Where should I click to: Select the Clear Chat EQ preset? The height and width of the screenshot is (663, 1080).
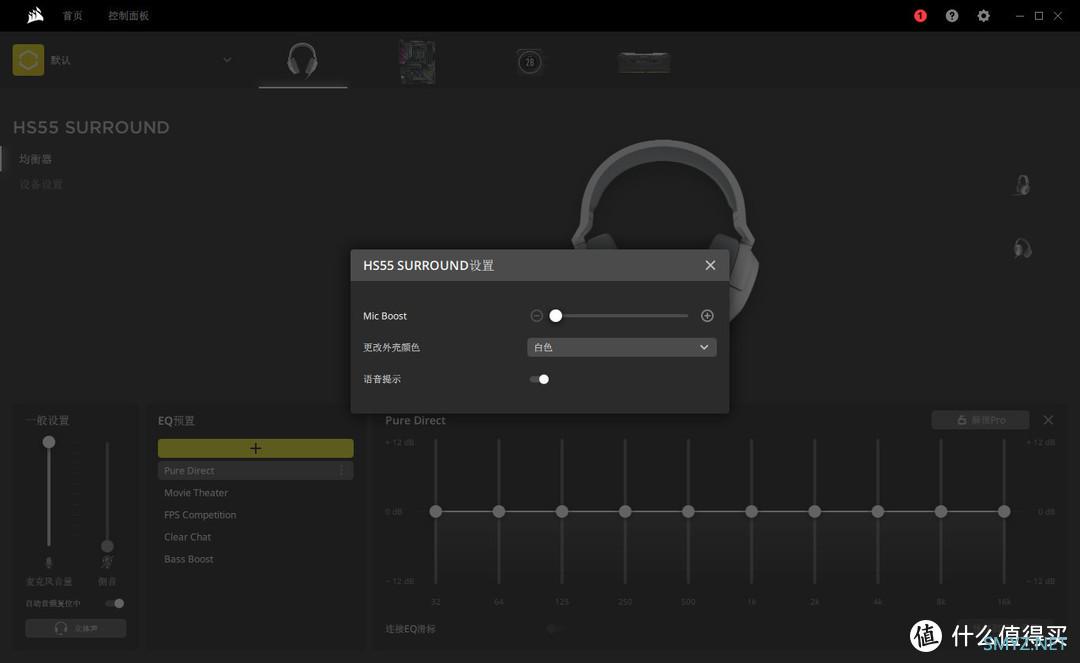coord(187,537)
